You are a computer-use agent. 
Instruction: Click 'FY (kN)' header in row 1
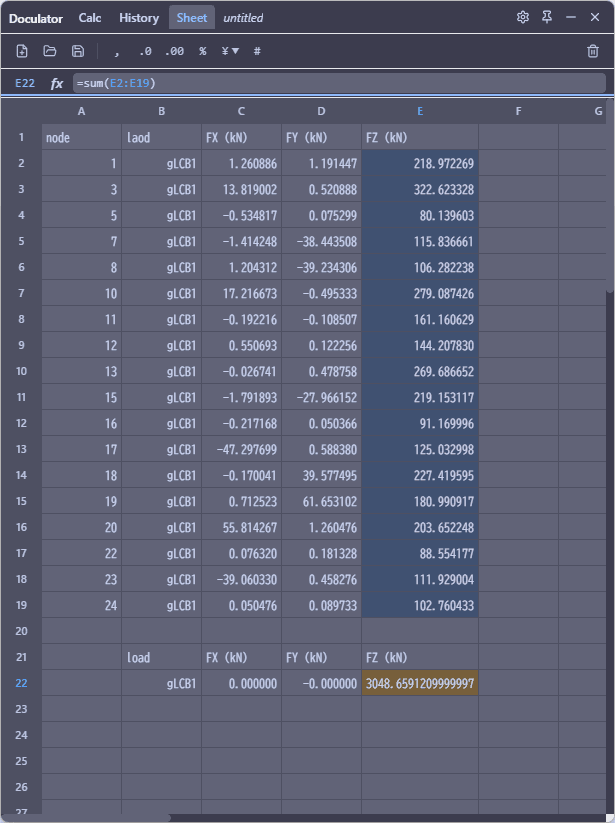click(321, 138)
